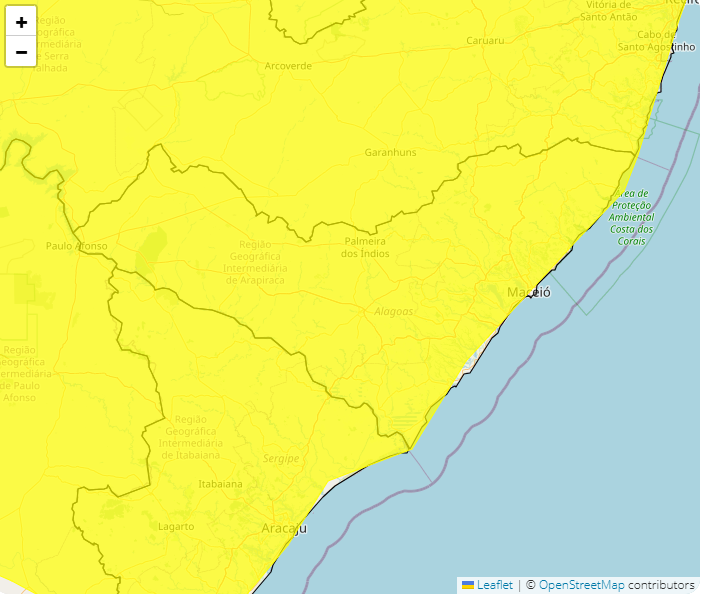Click the zoom in plus button
The width and height of the screenshot is (702, 598).
(21, 21)
